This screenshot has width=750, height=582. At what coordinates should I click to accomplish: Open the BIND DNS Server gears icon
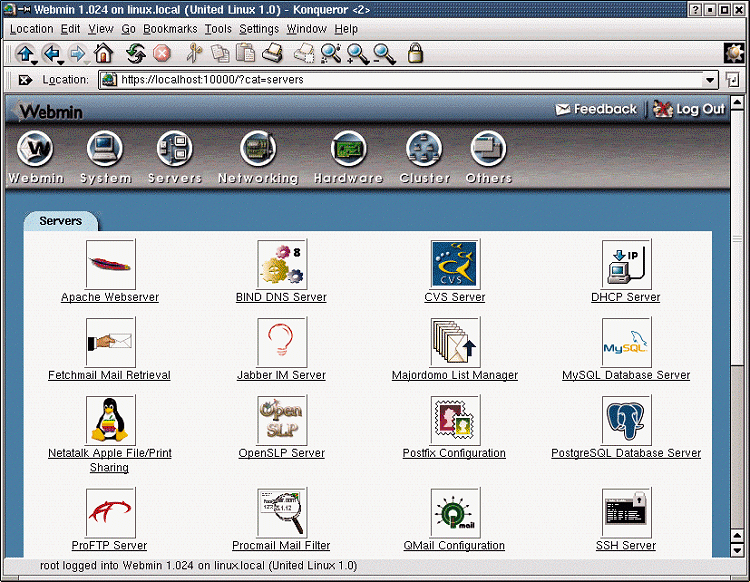(282, 264)
